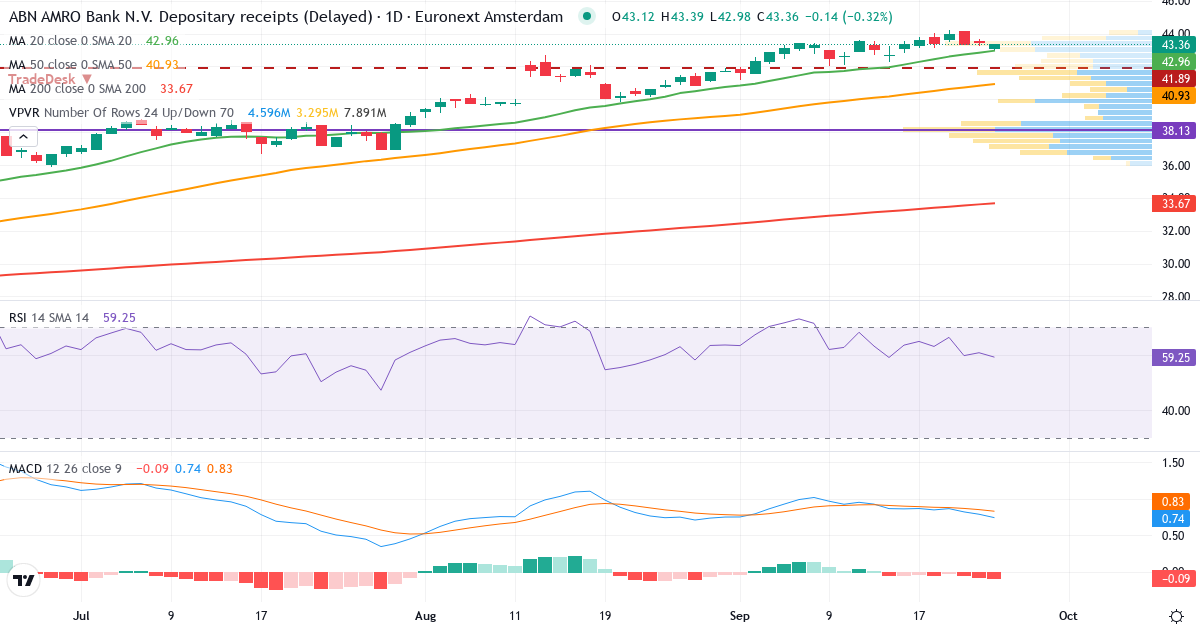Click the 59.25 value in RSI legend
1200x630 pixels.
click(x=119, y=317)
